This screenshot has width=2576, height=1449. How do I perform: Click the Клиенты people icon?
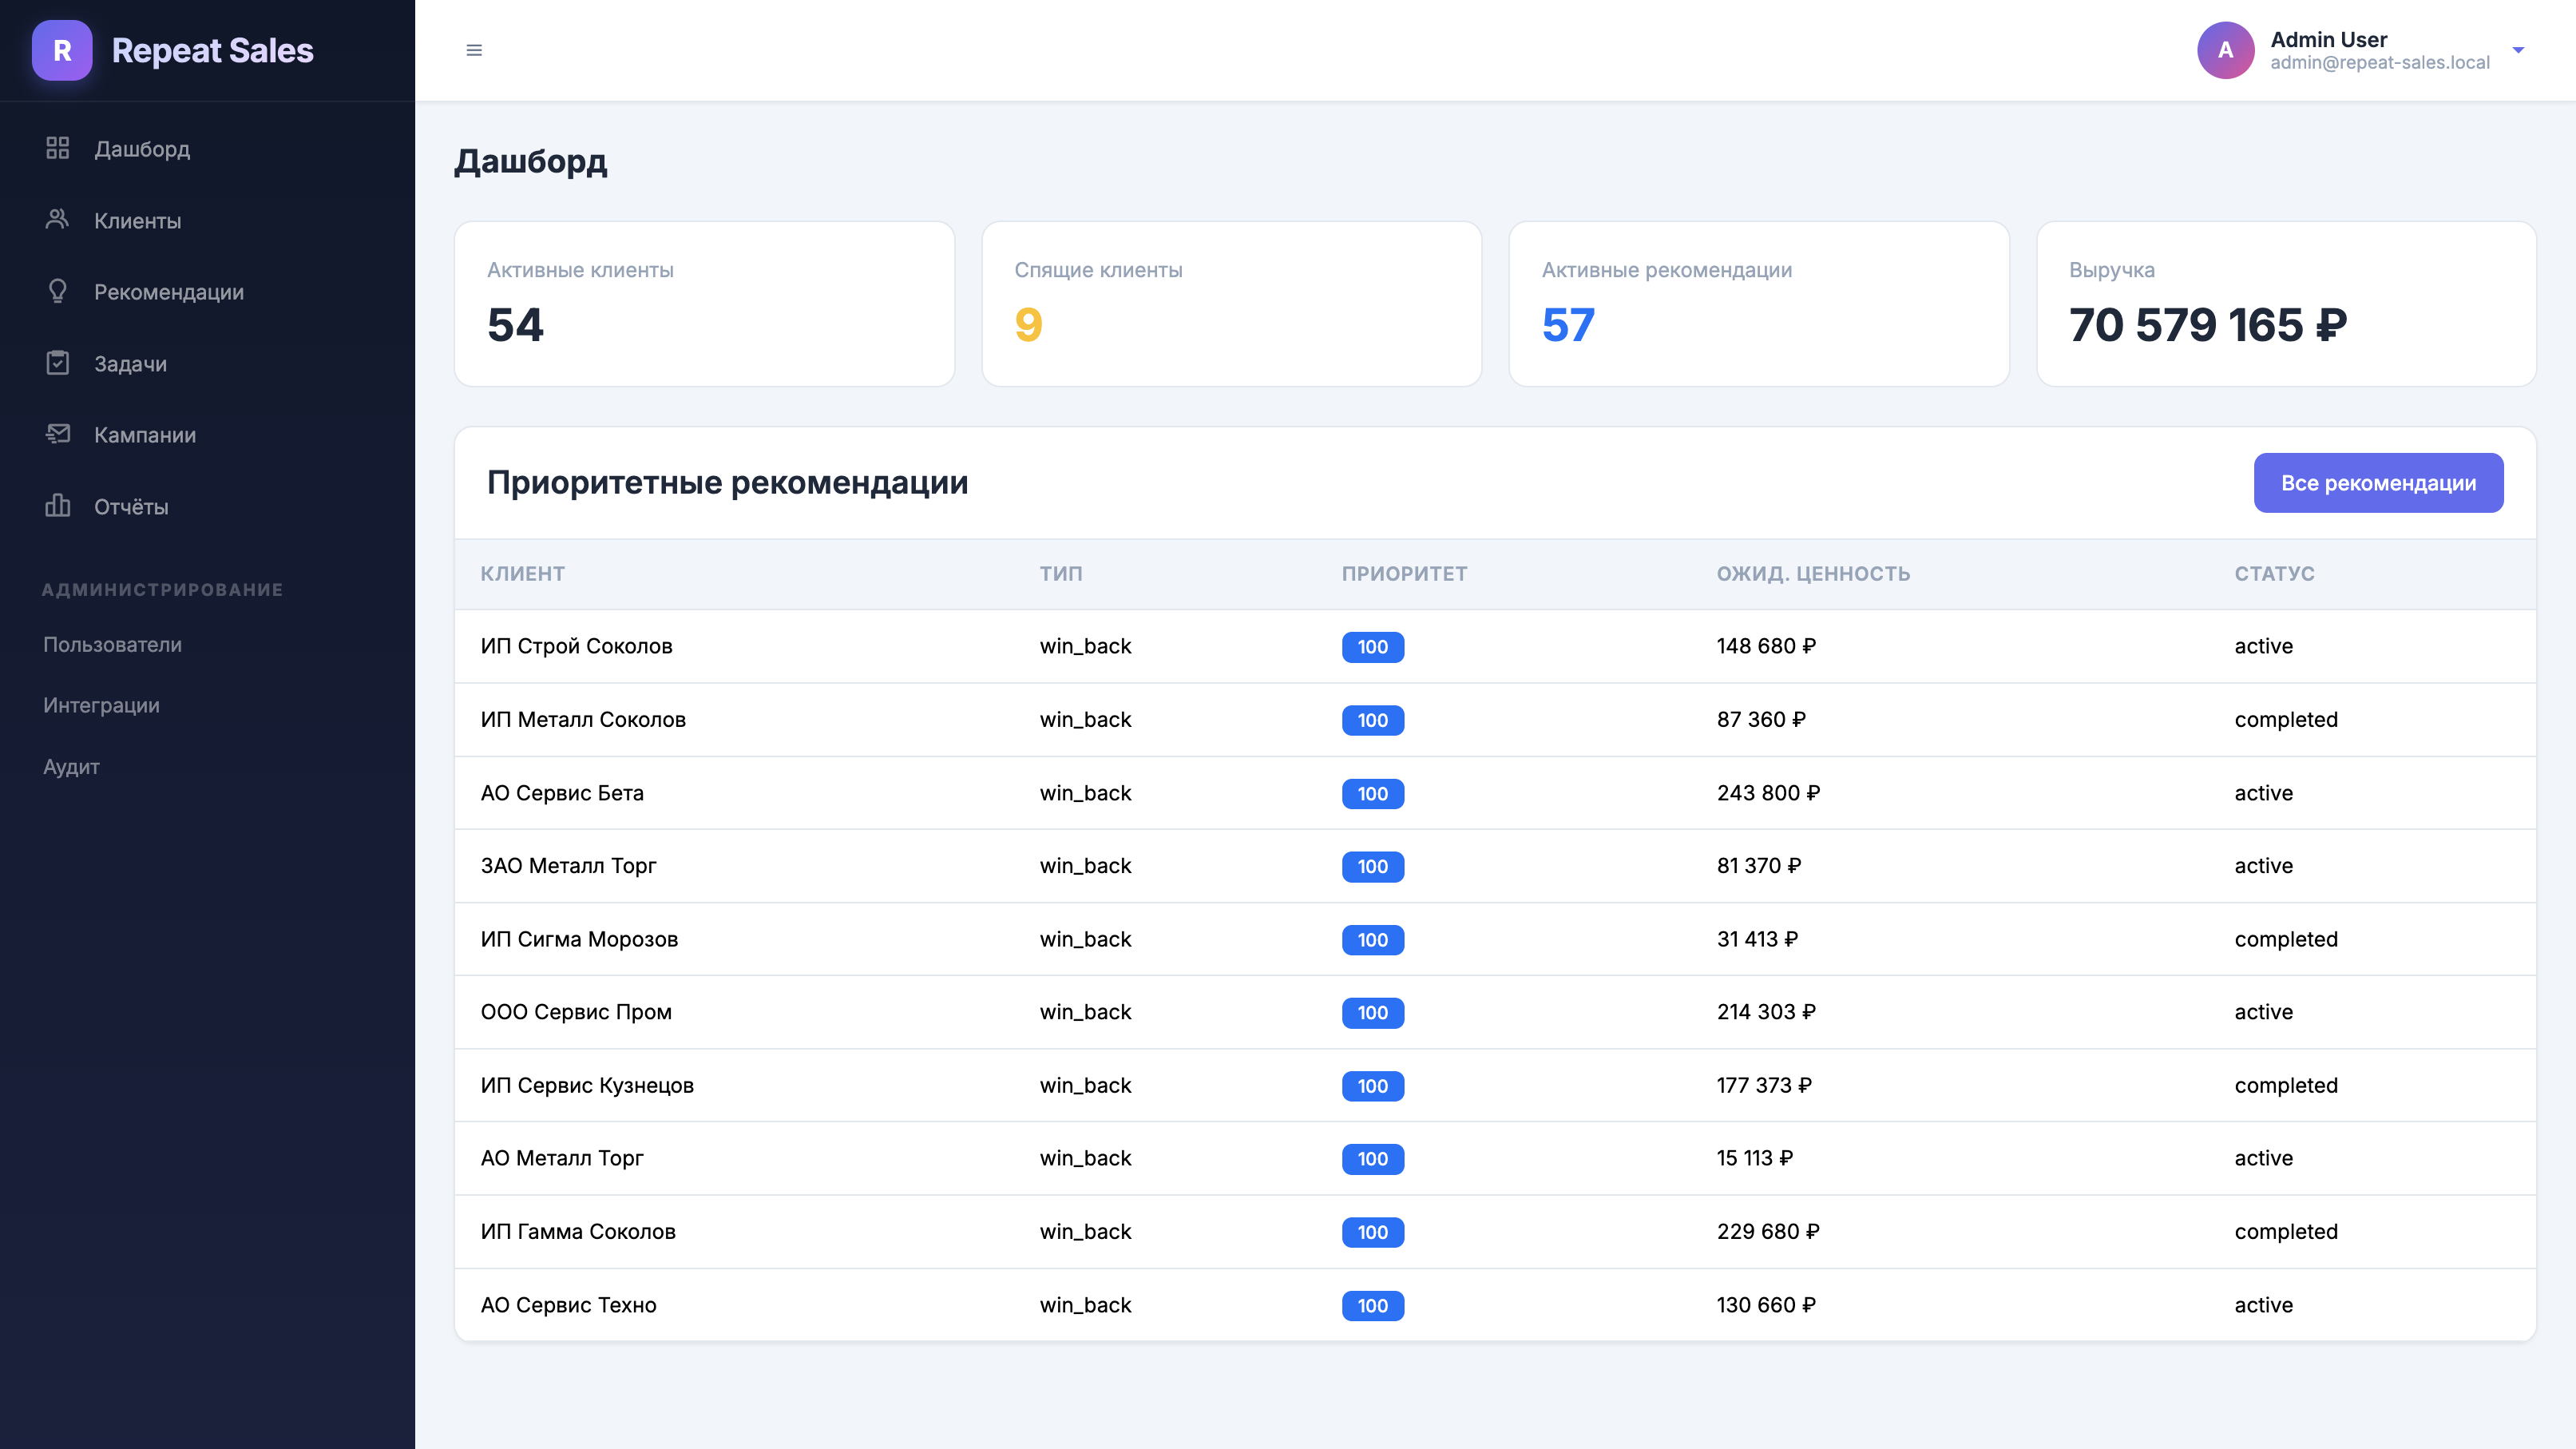[57, 219]
